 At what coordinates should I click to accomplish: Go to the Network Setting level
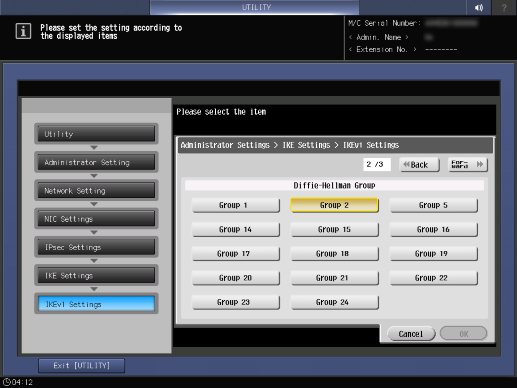[x=96, y=191]
